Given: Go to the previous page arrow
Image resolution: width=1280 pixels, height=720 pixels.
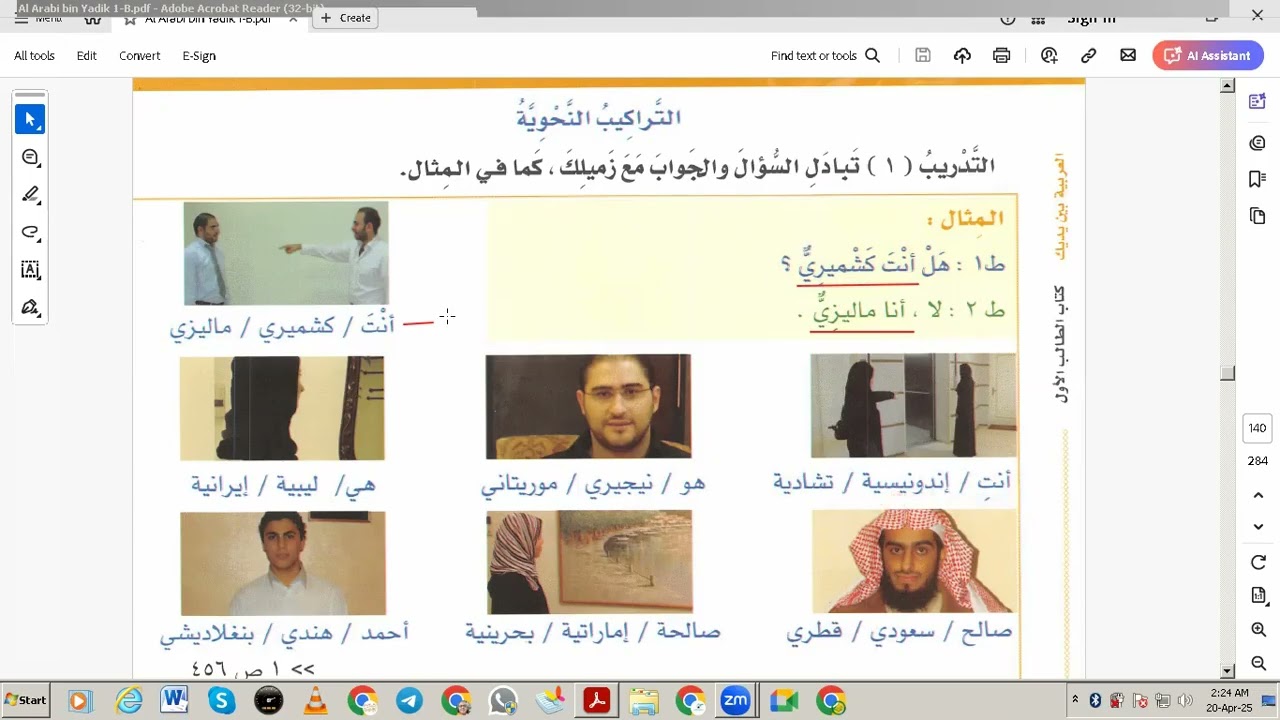Looking at the screenshot, I should coord(1258,495).
